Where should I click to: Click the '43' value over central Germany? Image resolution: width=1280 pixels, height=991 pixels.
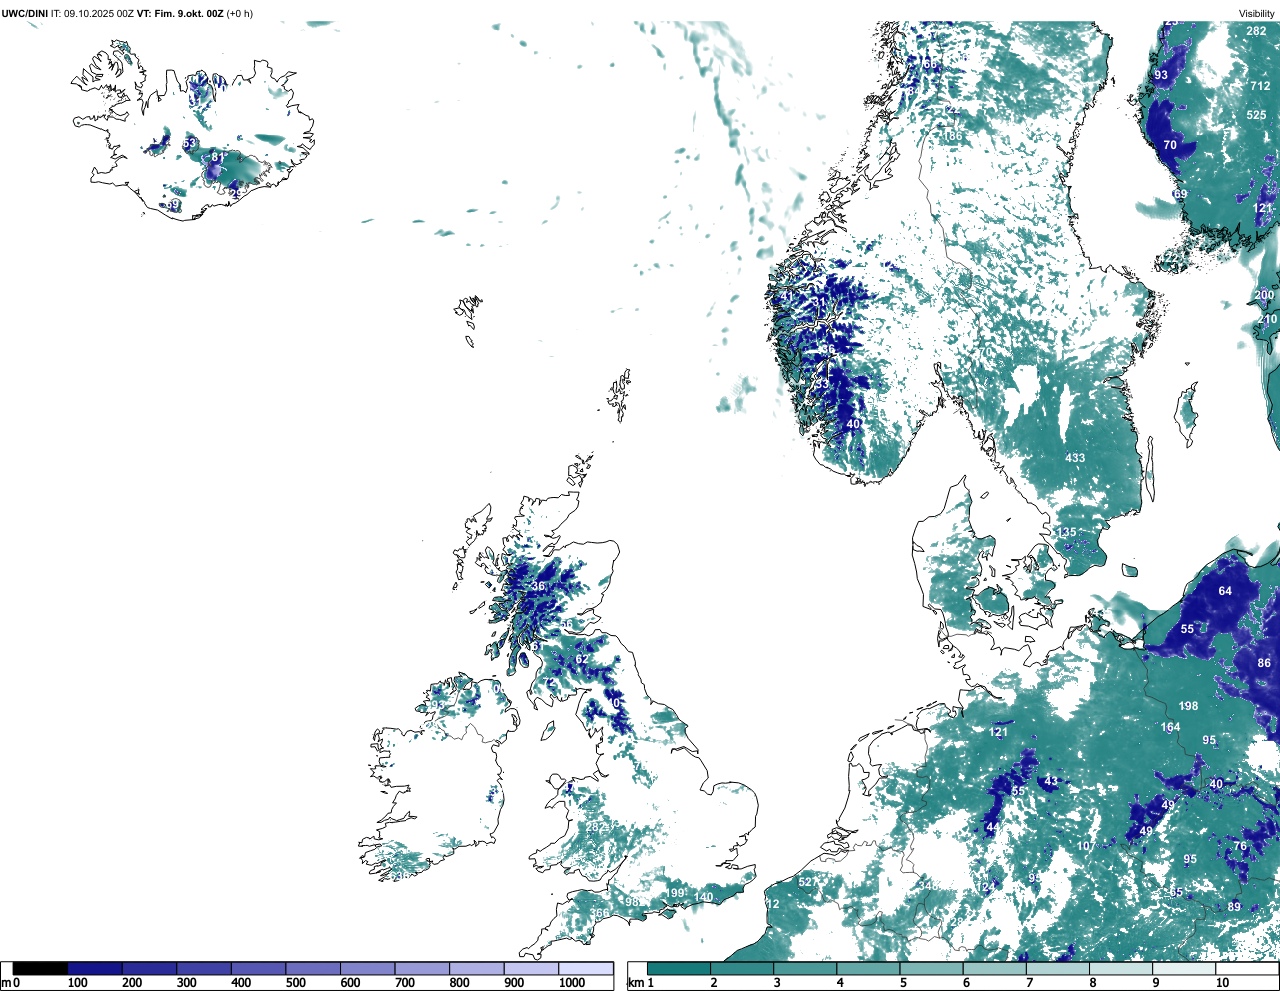pyautogui.click(x=1051, y=781)
